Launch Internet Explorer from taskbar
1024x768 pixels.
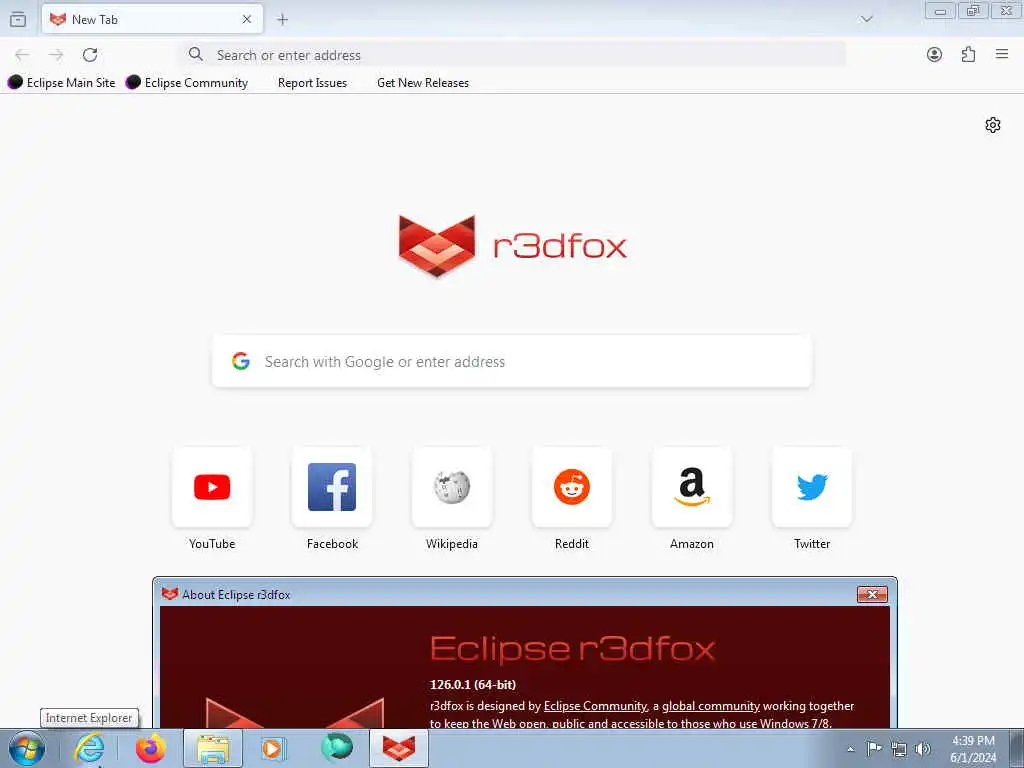pos(89,748)
